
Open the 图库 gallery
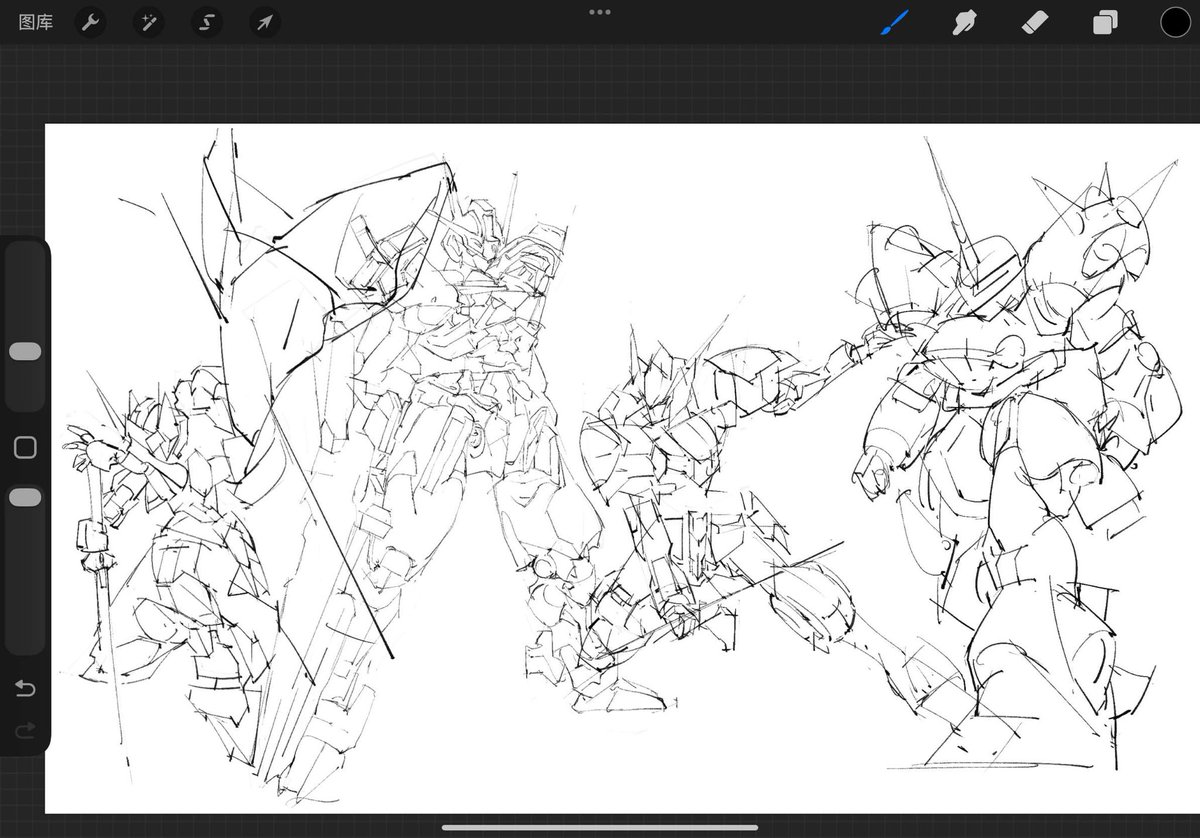click(x=35, y=22)
